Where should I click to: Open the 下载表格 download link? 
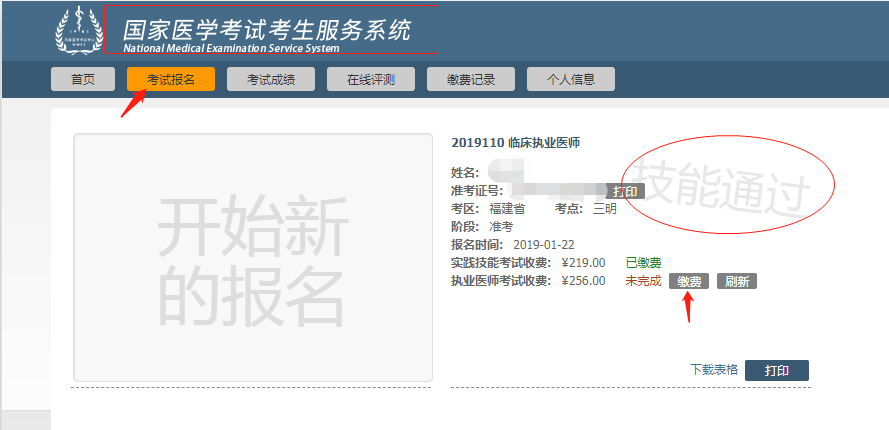(714, 370)
